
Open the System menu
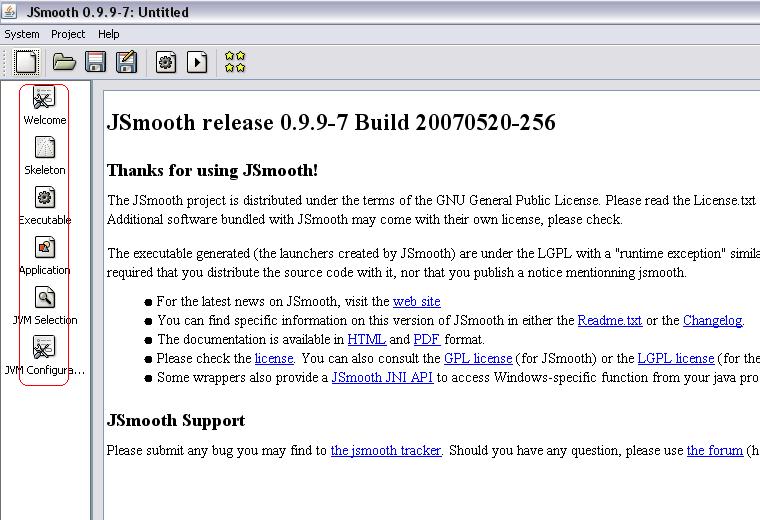(x=22, y=34)
